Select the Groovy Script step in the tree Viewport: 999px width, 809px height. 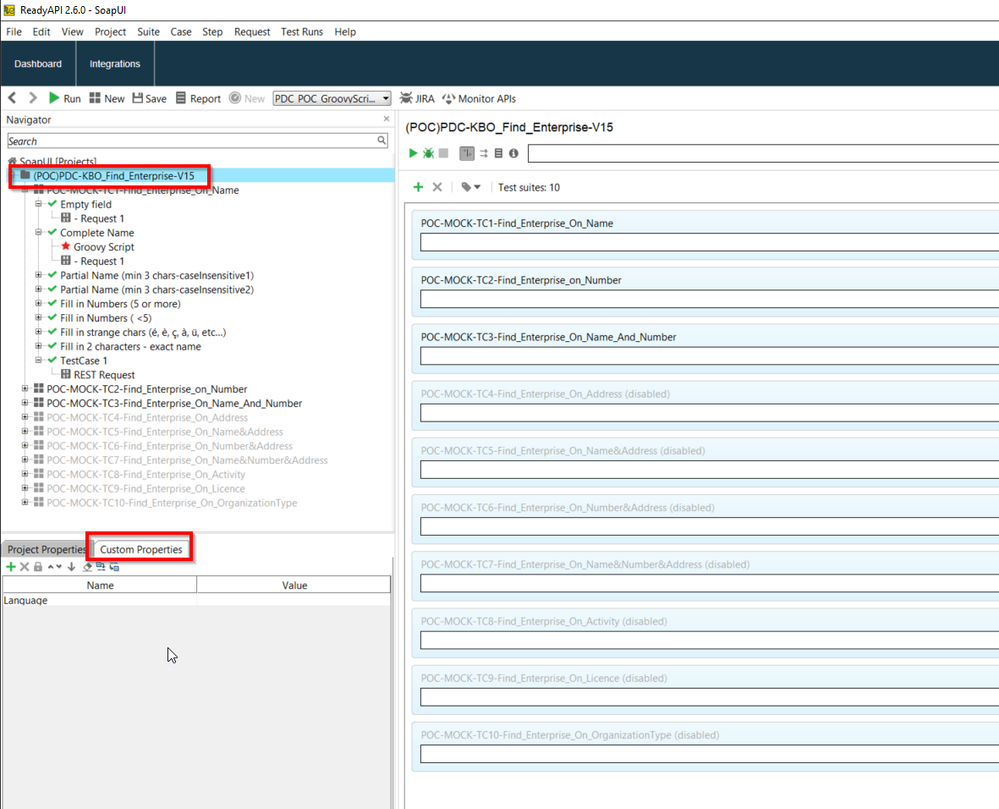103,247
